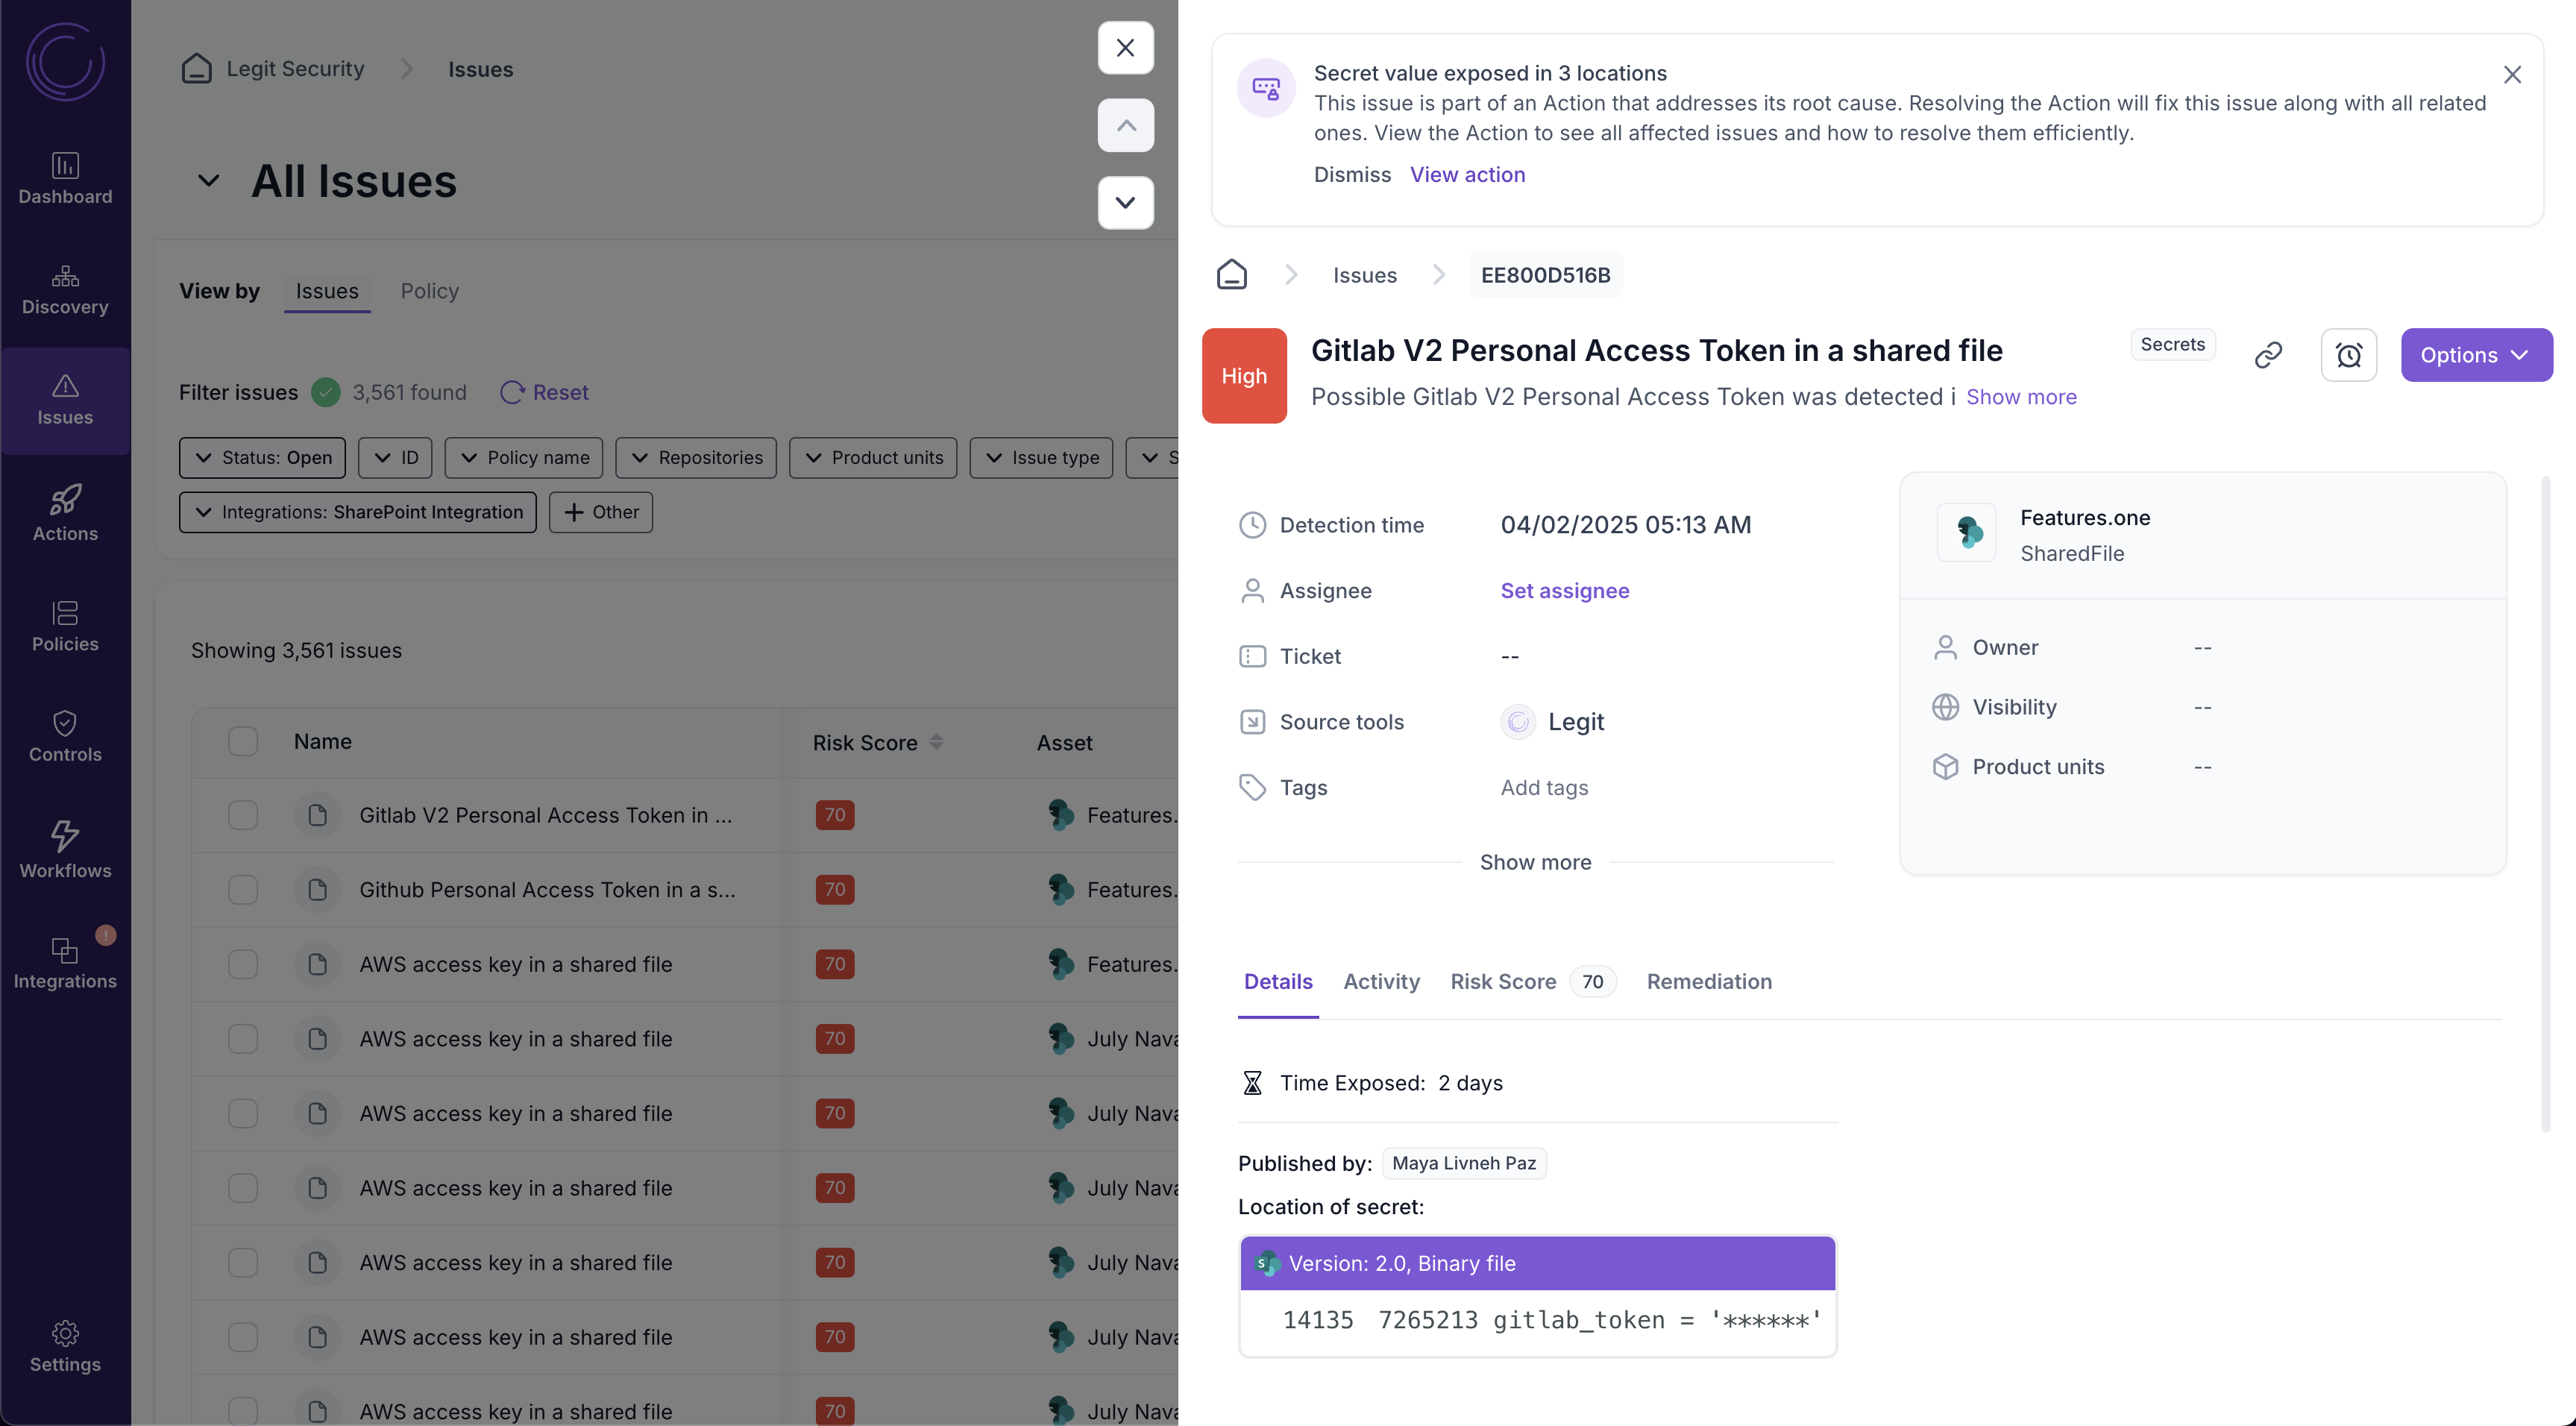
Task: Close the issue detail panel with the X button
Action: point(1125,47)
